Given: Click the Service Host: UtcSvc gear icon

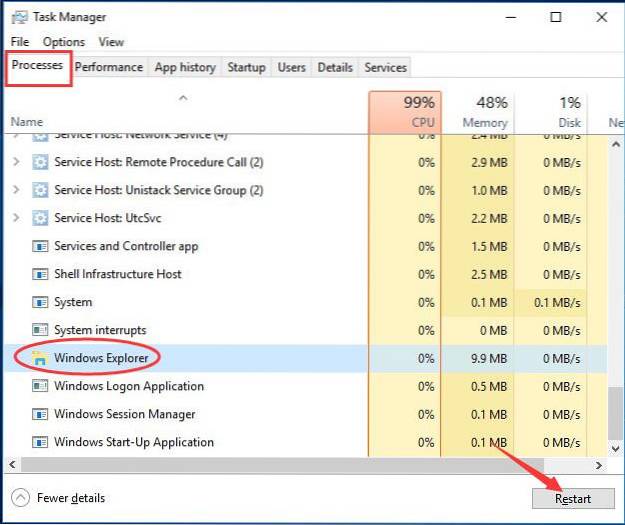Looking at the screenshot, I should pyautogui.click(x=40, y=218).
